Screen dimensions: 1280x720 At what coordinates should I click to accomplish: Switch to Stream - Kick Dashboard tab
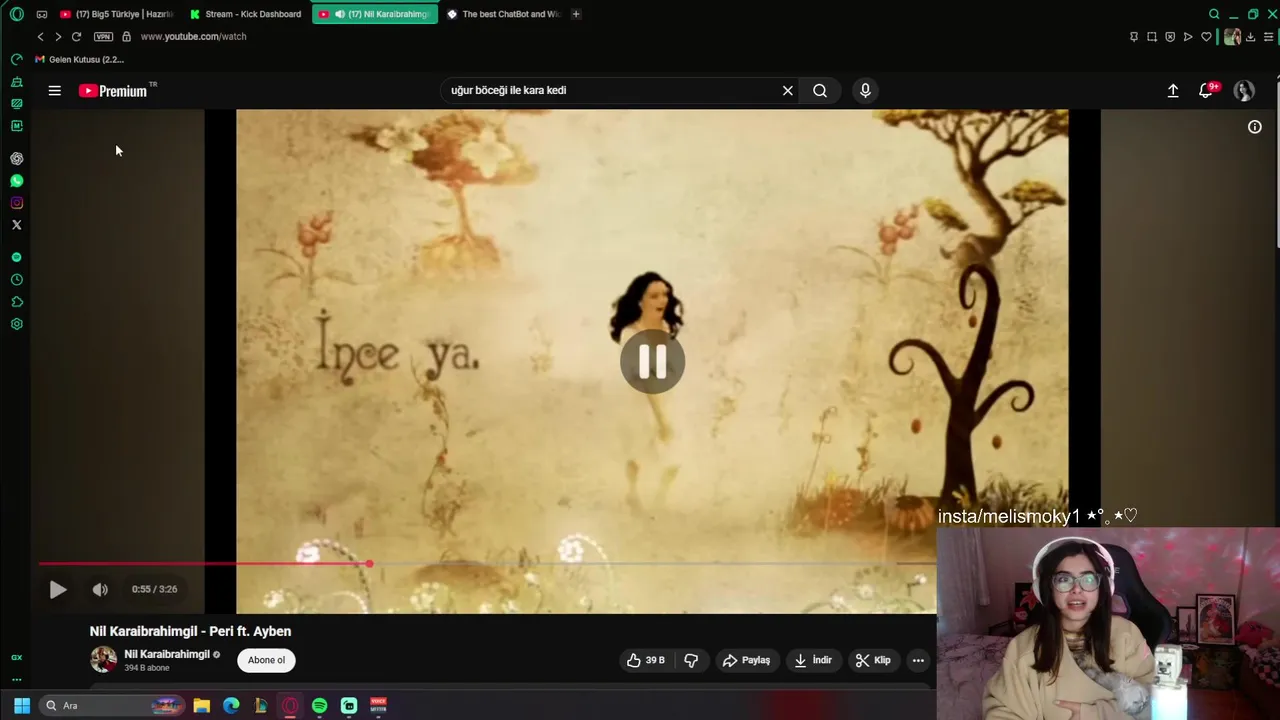pos(246,14)
